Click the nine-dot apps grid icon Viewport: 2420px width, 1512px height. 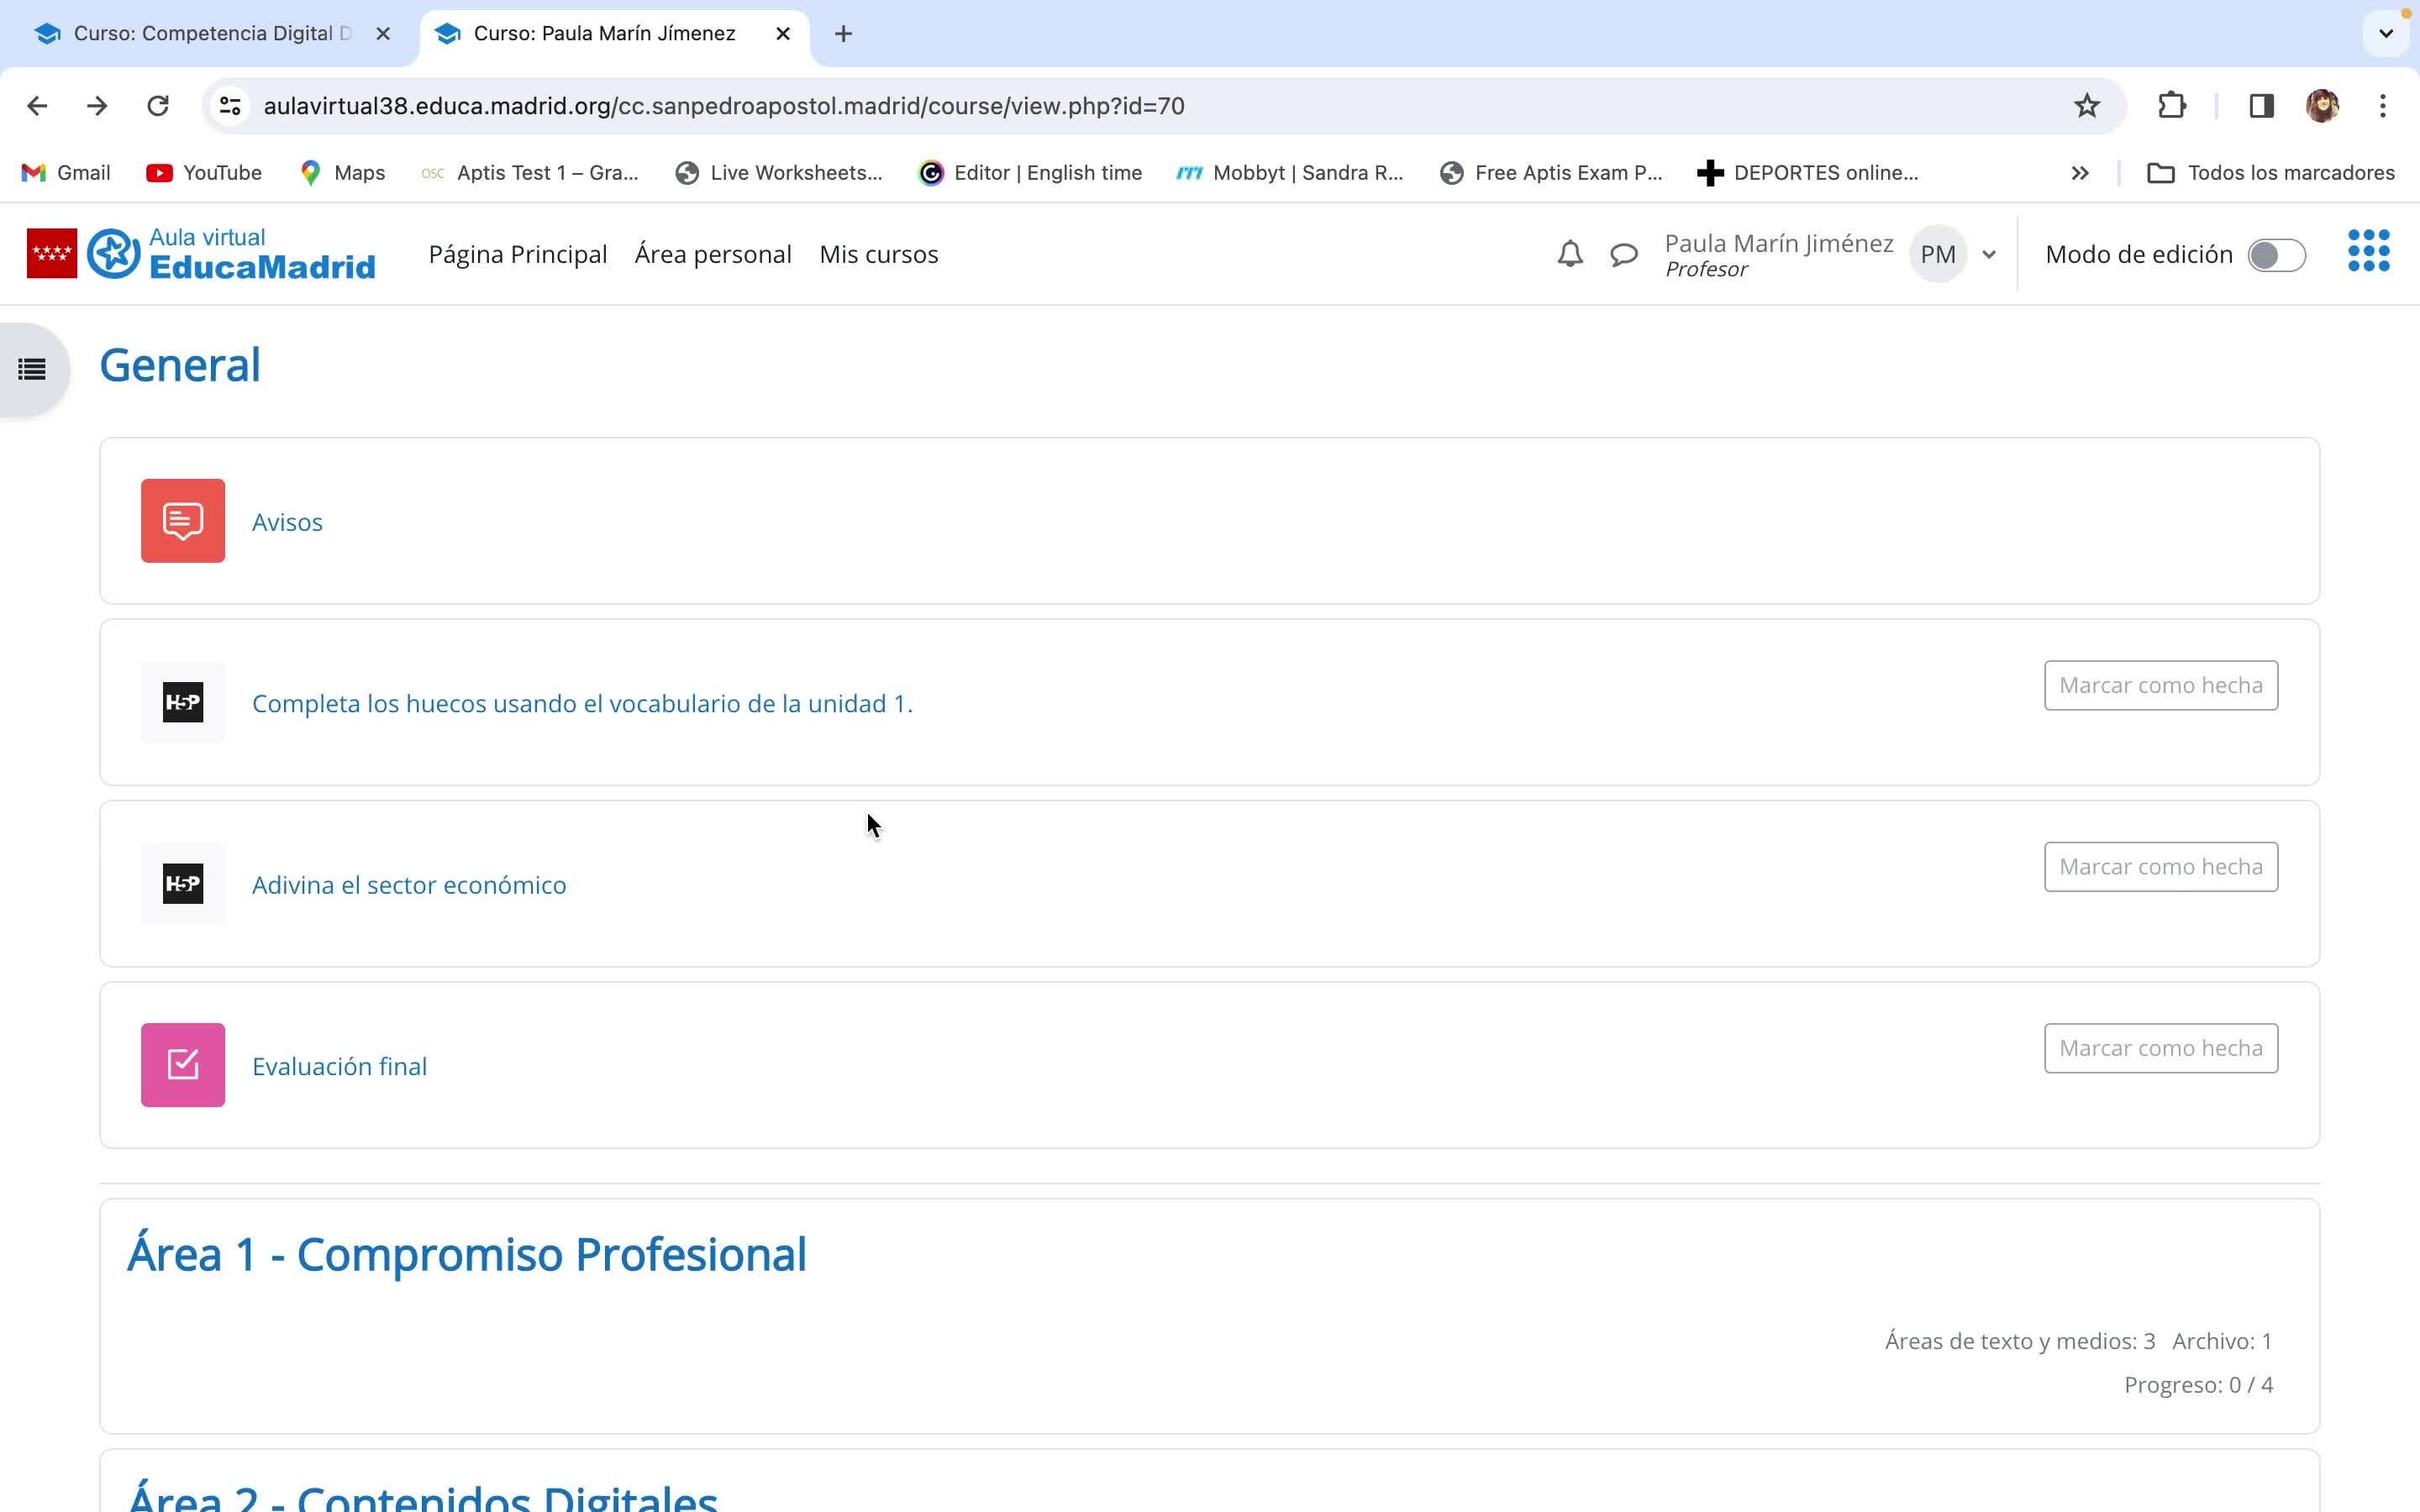[x=2367, y=251]
